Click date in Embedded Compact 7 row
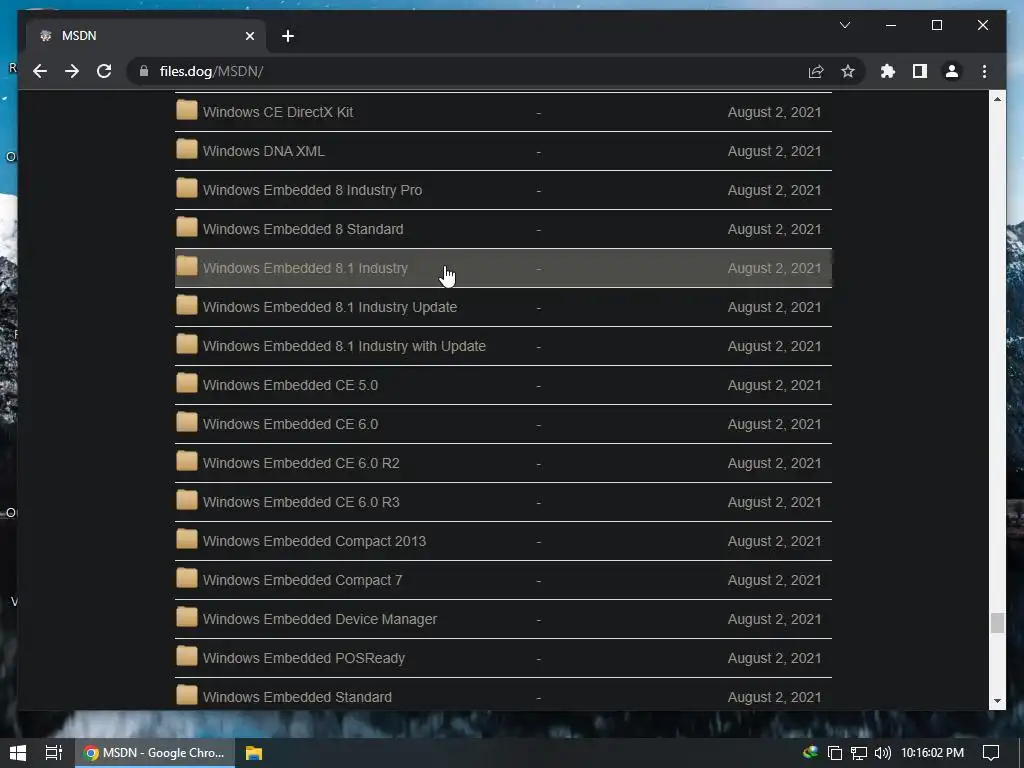This screenshot has width=1024, height=768. [775, 581]
